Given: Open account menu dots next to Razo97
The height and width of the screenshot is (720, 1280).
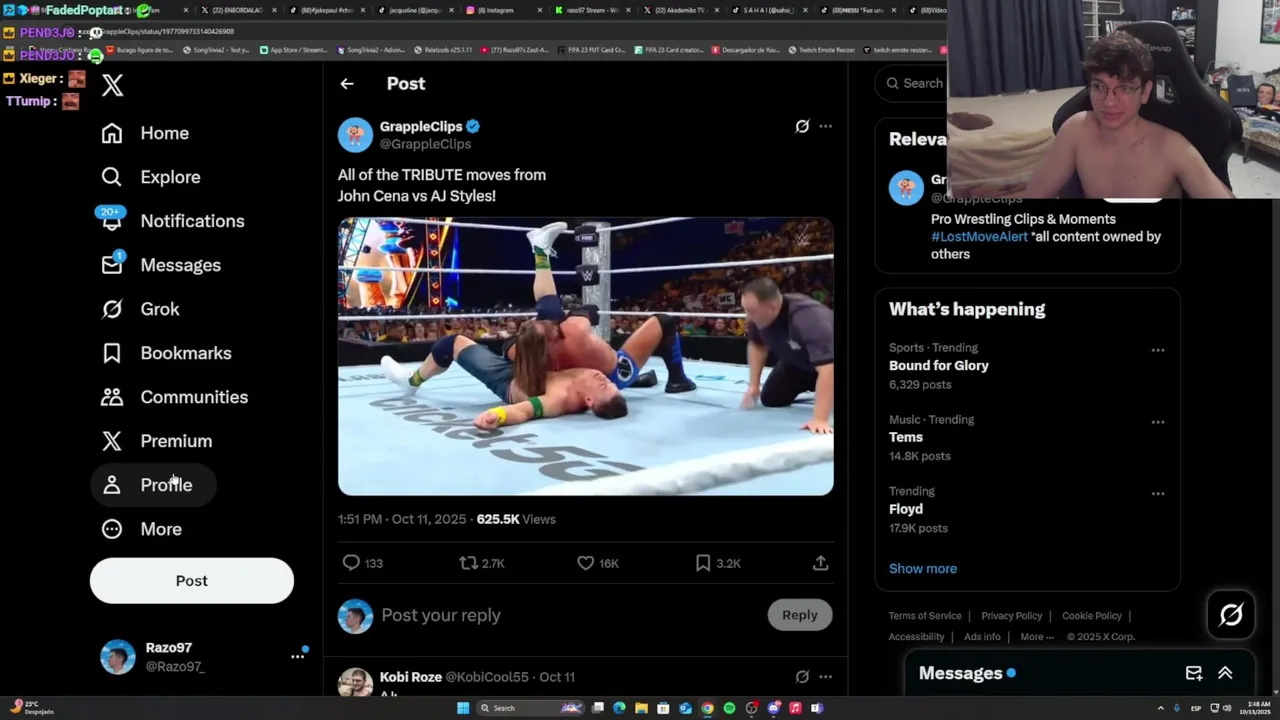Looking at the screenshot, I should pos(297,656).
